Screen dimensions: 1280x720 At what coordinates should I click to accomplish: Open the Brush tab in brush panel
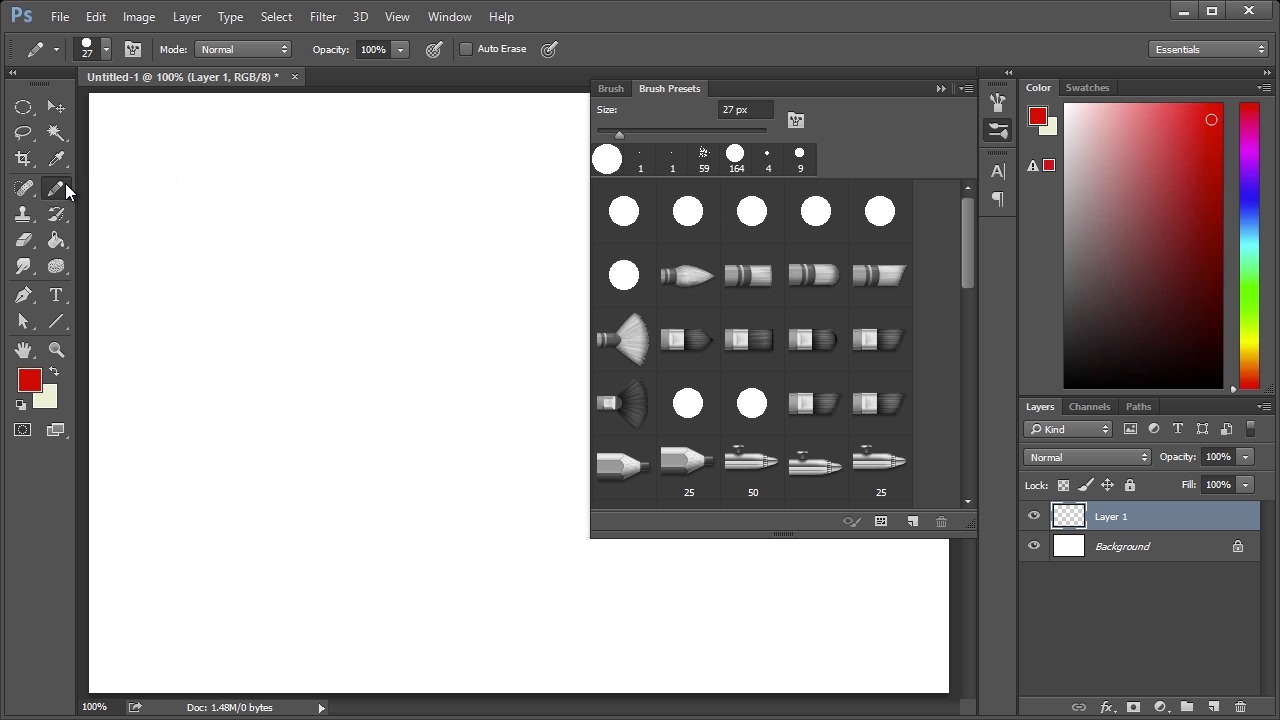coord(610,89)
